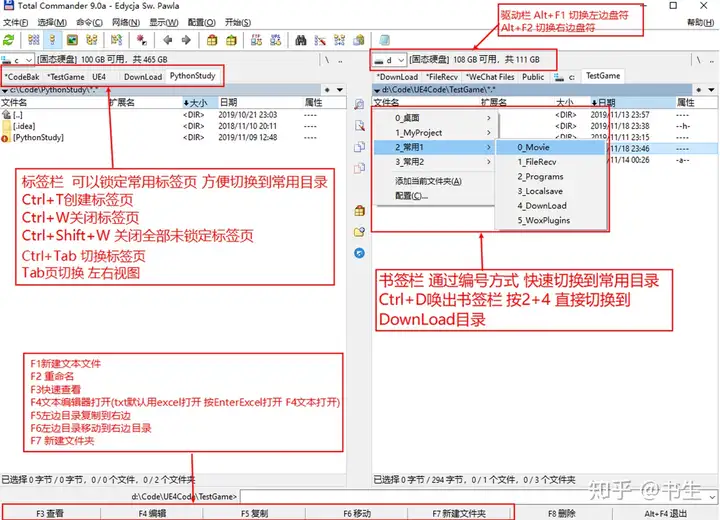Click the Edit document icon in middle bar

[x=359, y=125]
